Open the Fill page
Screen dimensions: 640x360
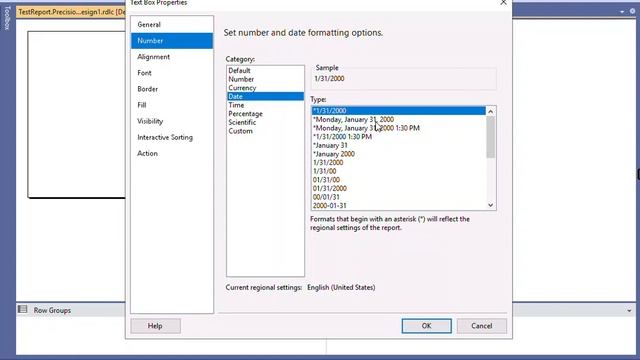(x=171, y=105)
